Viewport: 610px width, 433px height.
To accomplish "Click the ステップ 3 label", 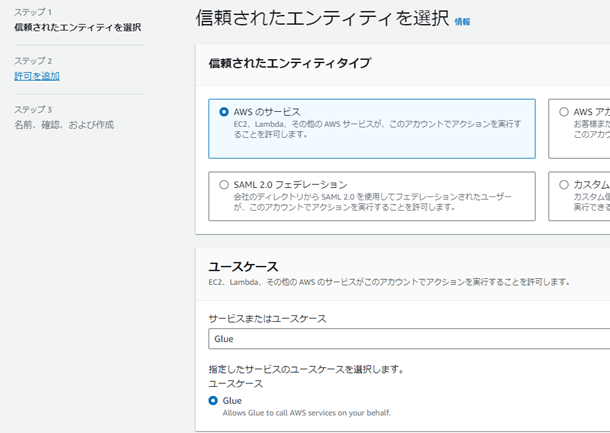I will [33, 109].
